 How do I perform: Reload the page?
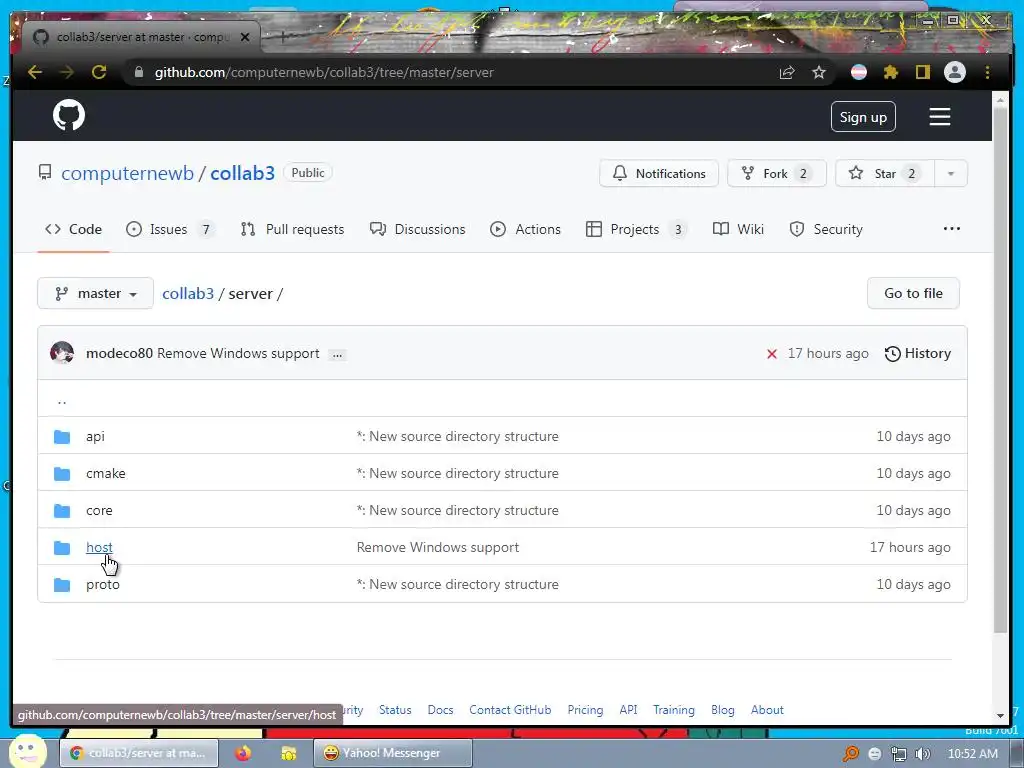[99, 72]
